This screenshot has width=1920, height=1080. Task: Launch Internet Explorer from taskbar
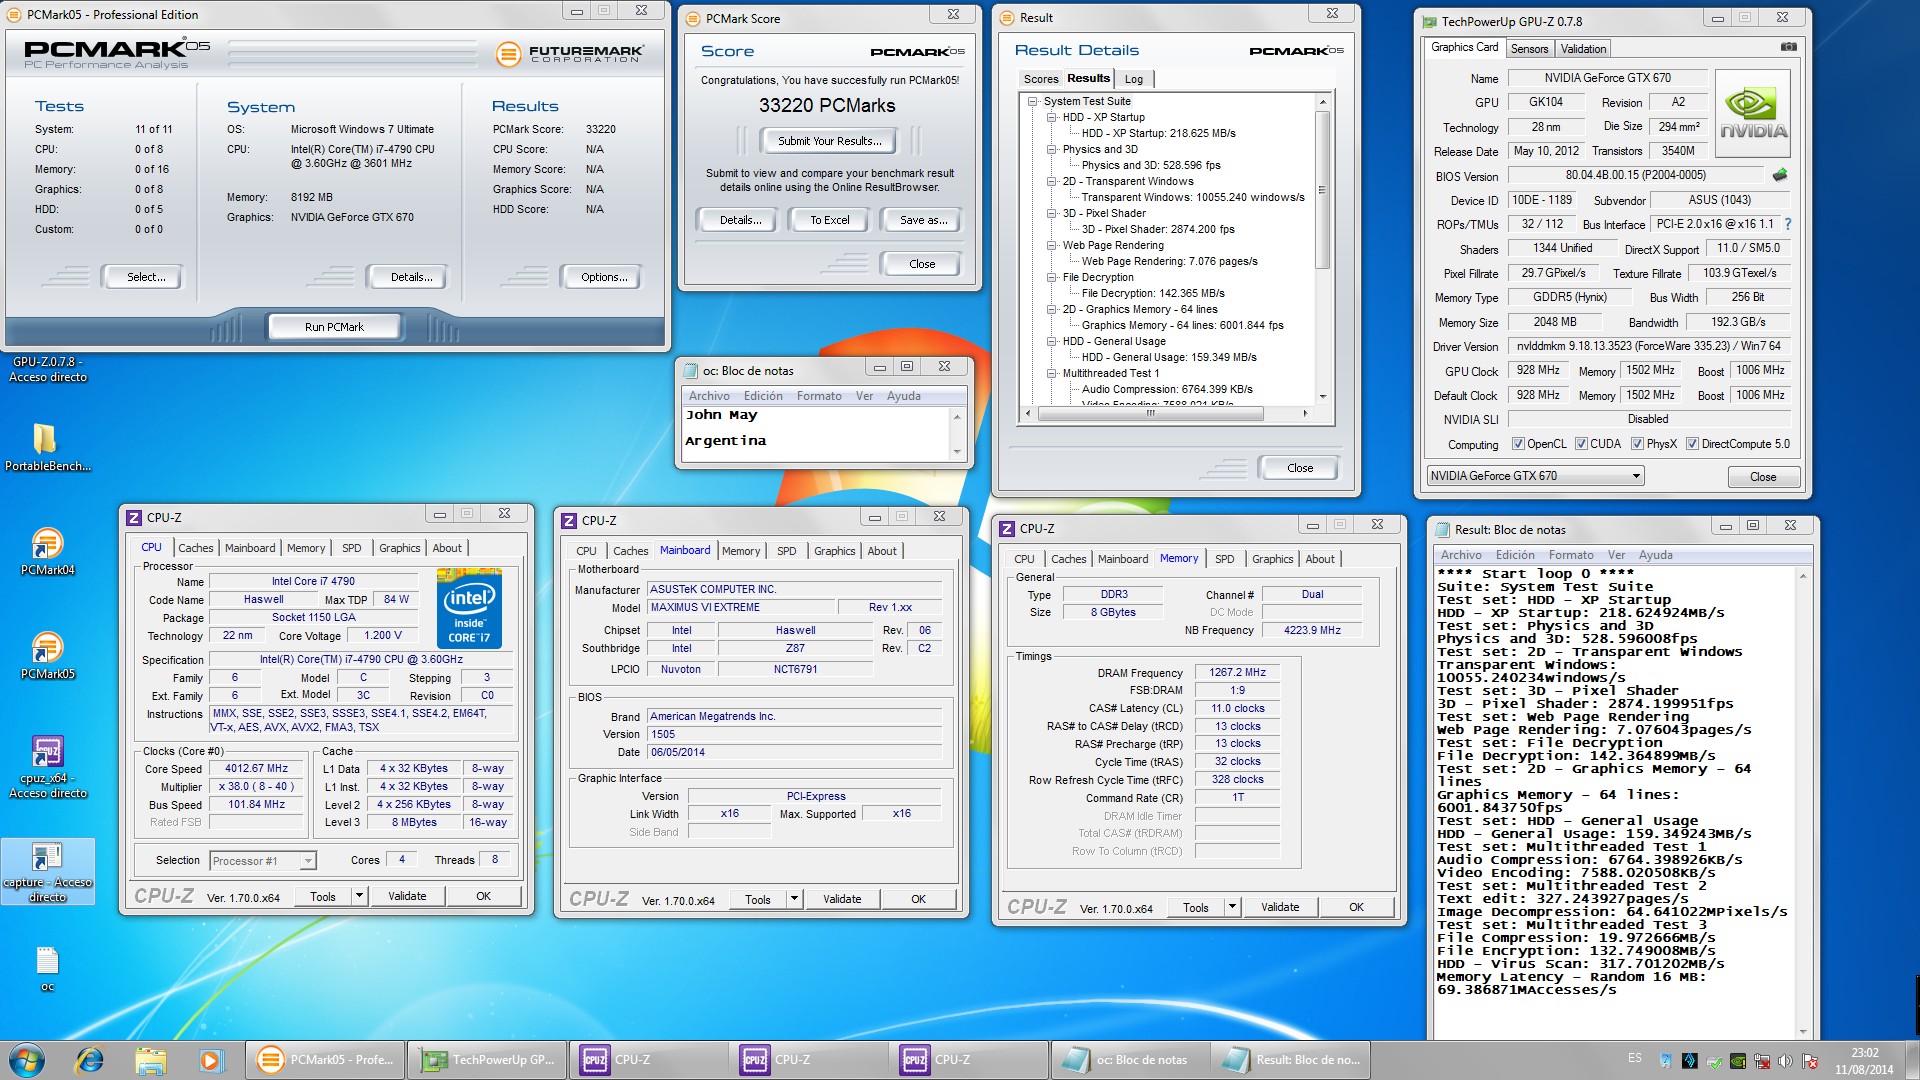pyautogui.click(x=90, y=1060)
